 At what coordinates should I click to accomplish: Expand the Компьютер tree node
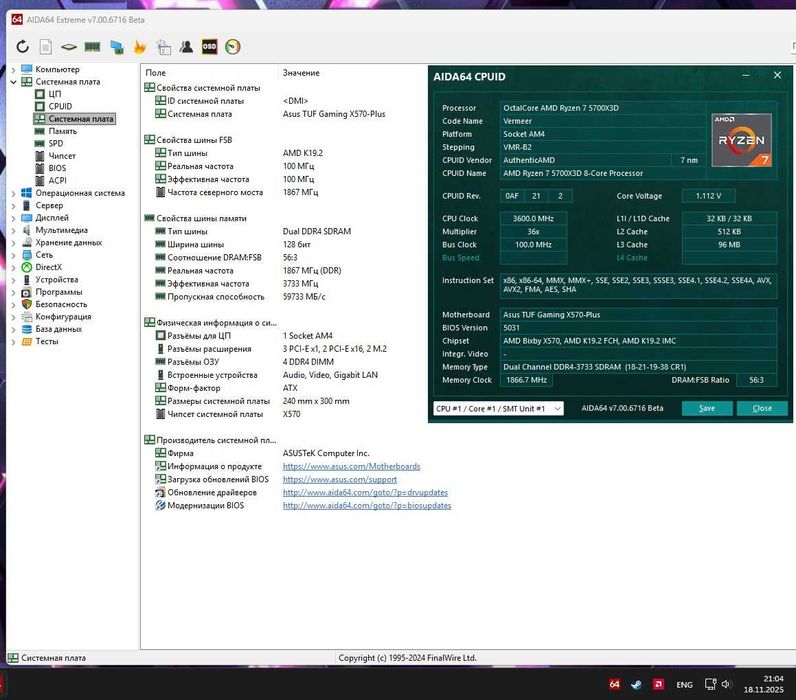click(x=14, y=70)
